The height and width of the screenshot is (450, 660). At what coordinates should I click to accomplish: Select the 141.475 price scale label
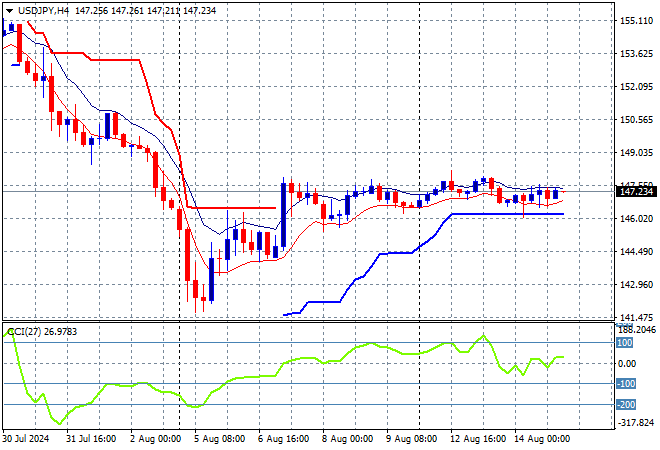(636, 317)
